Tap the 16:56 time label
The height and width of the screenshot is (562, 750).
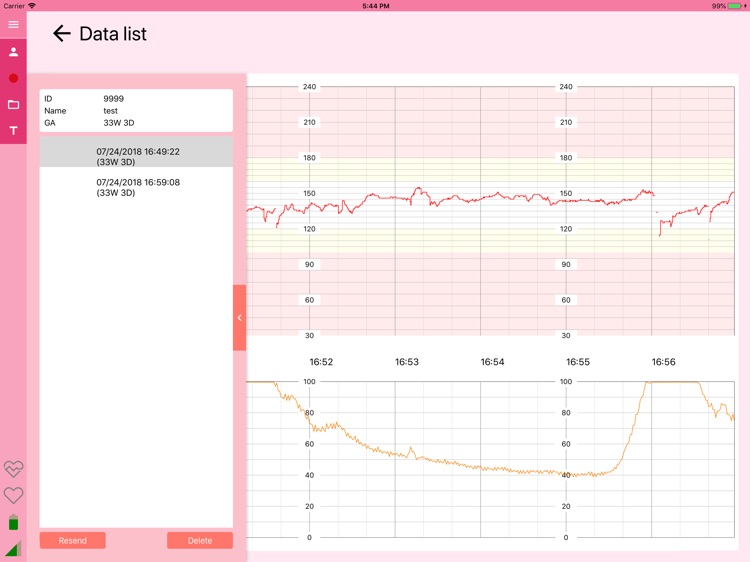click(x=663, y=362)
